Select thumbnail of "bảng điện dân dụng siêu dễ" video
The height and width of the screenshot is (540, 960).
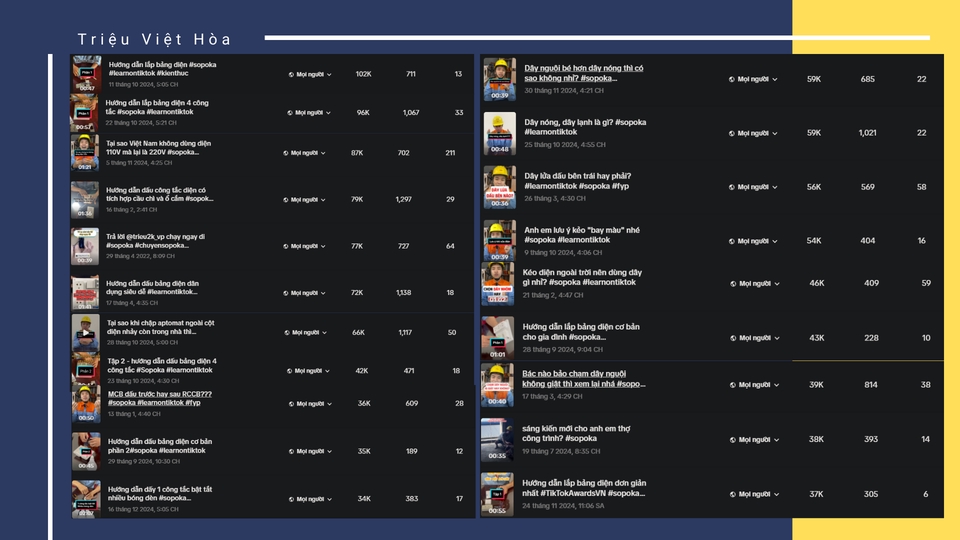tap(85, 293)
